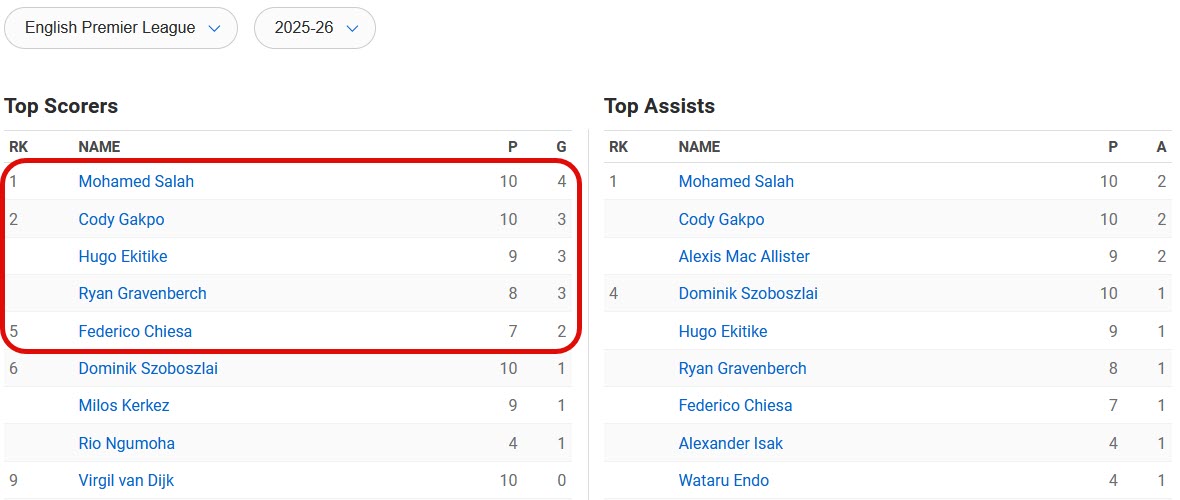Select Dominik Szoboszlai in Top Assists
The height and width of the screenshot is (500, 1180).
(748, 294)
